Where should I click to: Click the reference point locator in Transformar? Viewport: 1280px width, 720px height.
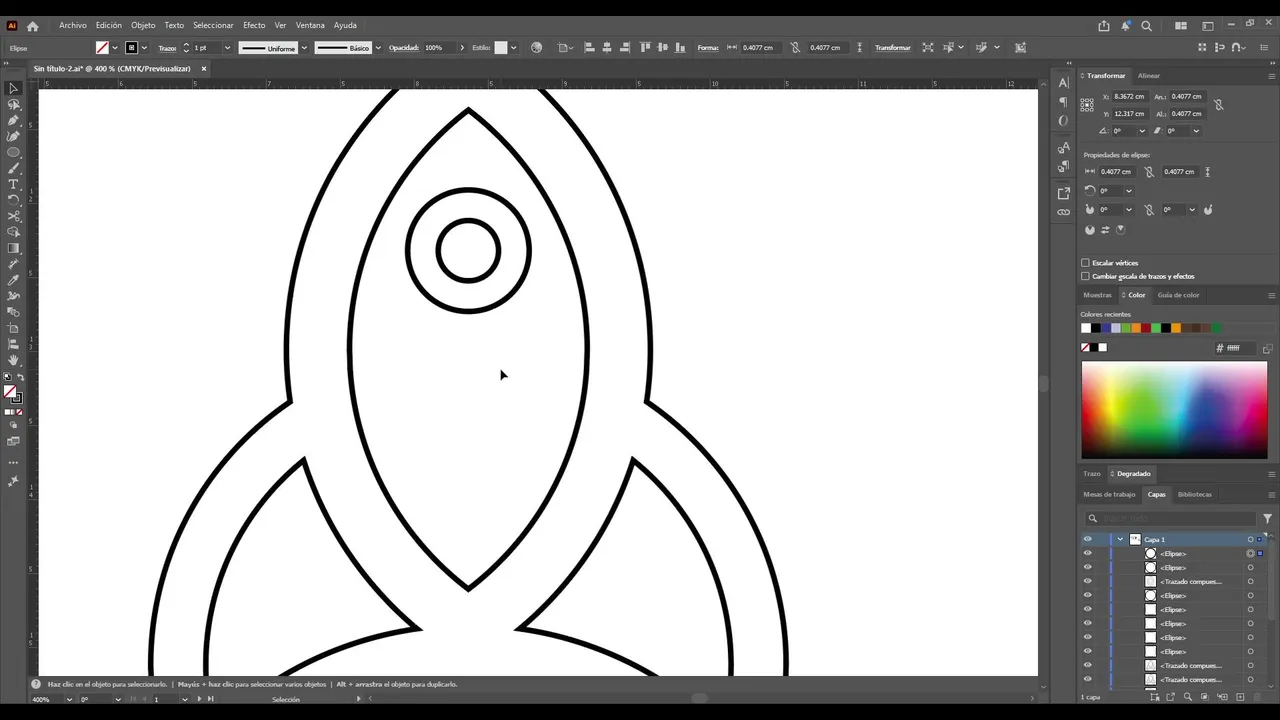(1087, 105)
